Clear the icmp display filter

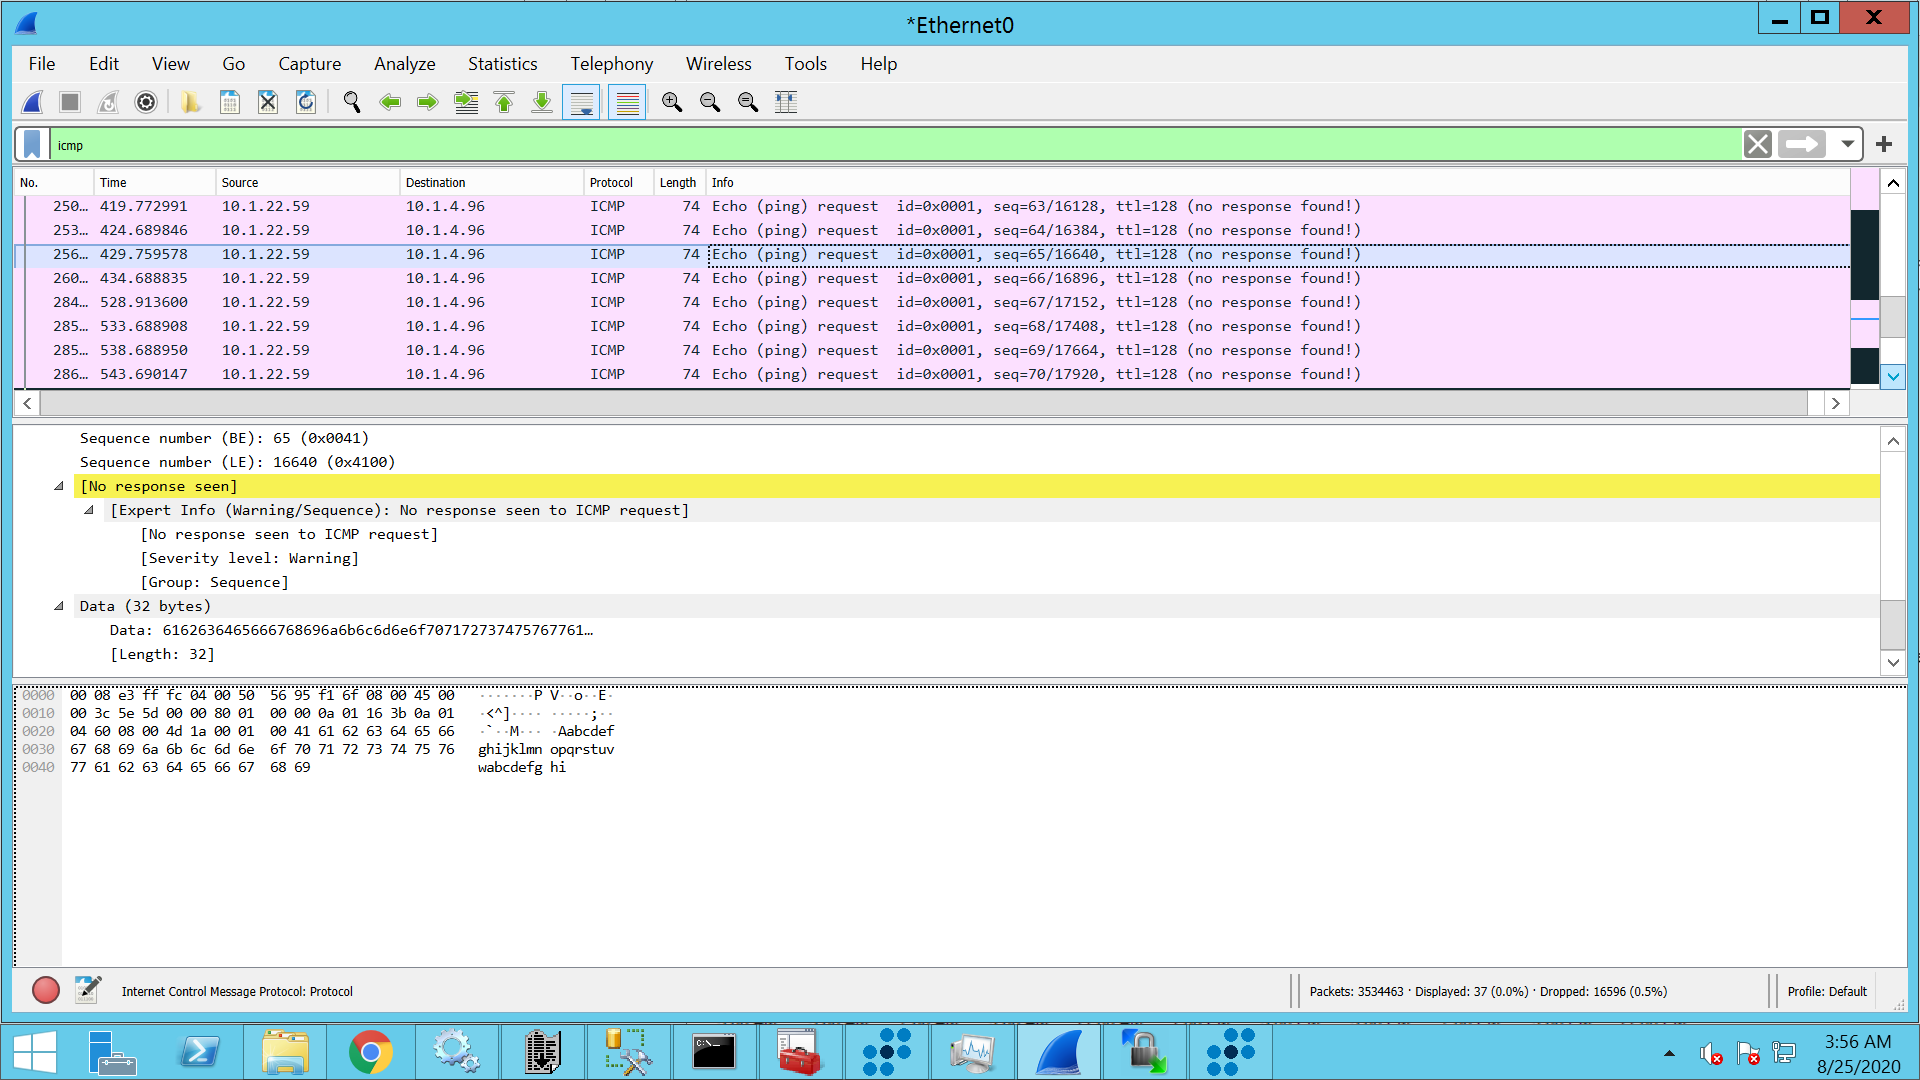coord(1758,145)
